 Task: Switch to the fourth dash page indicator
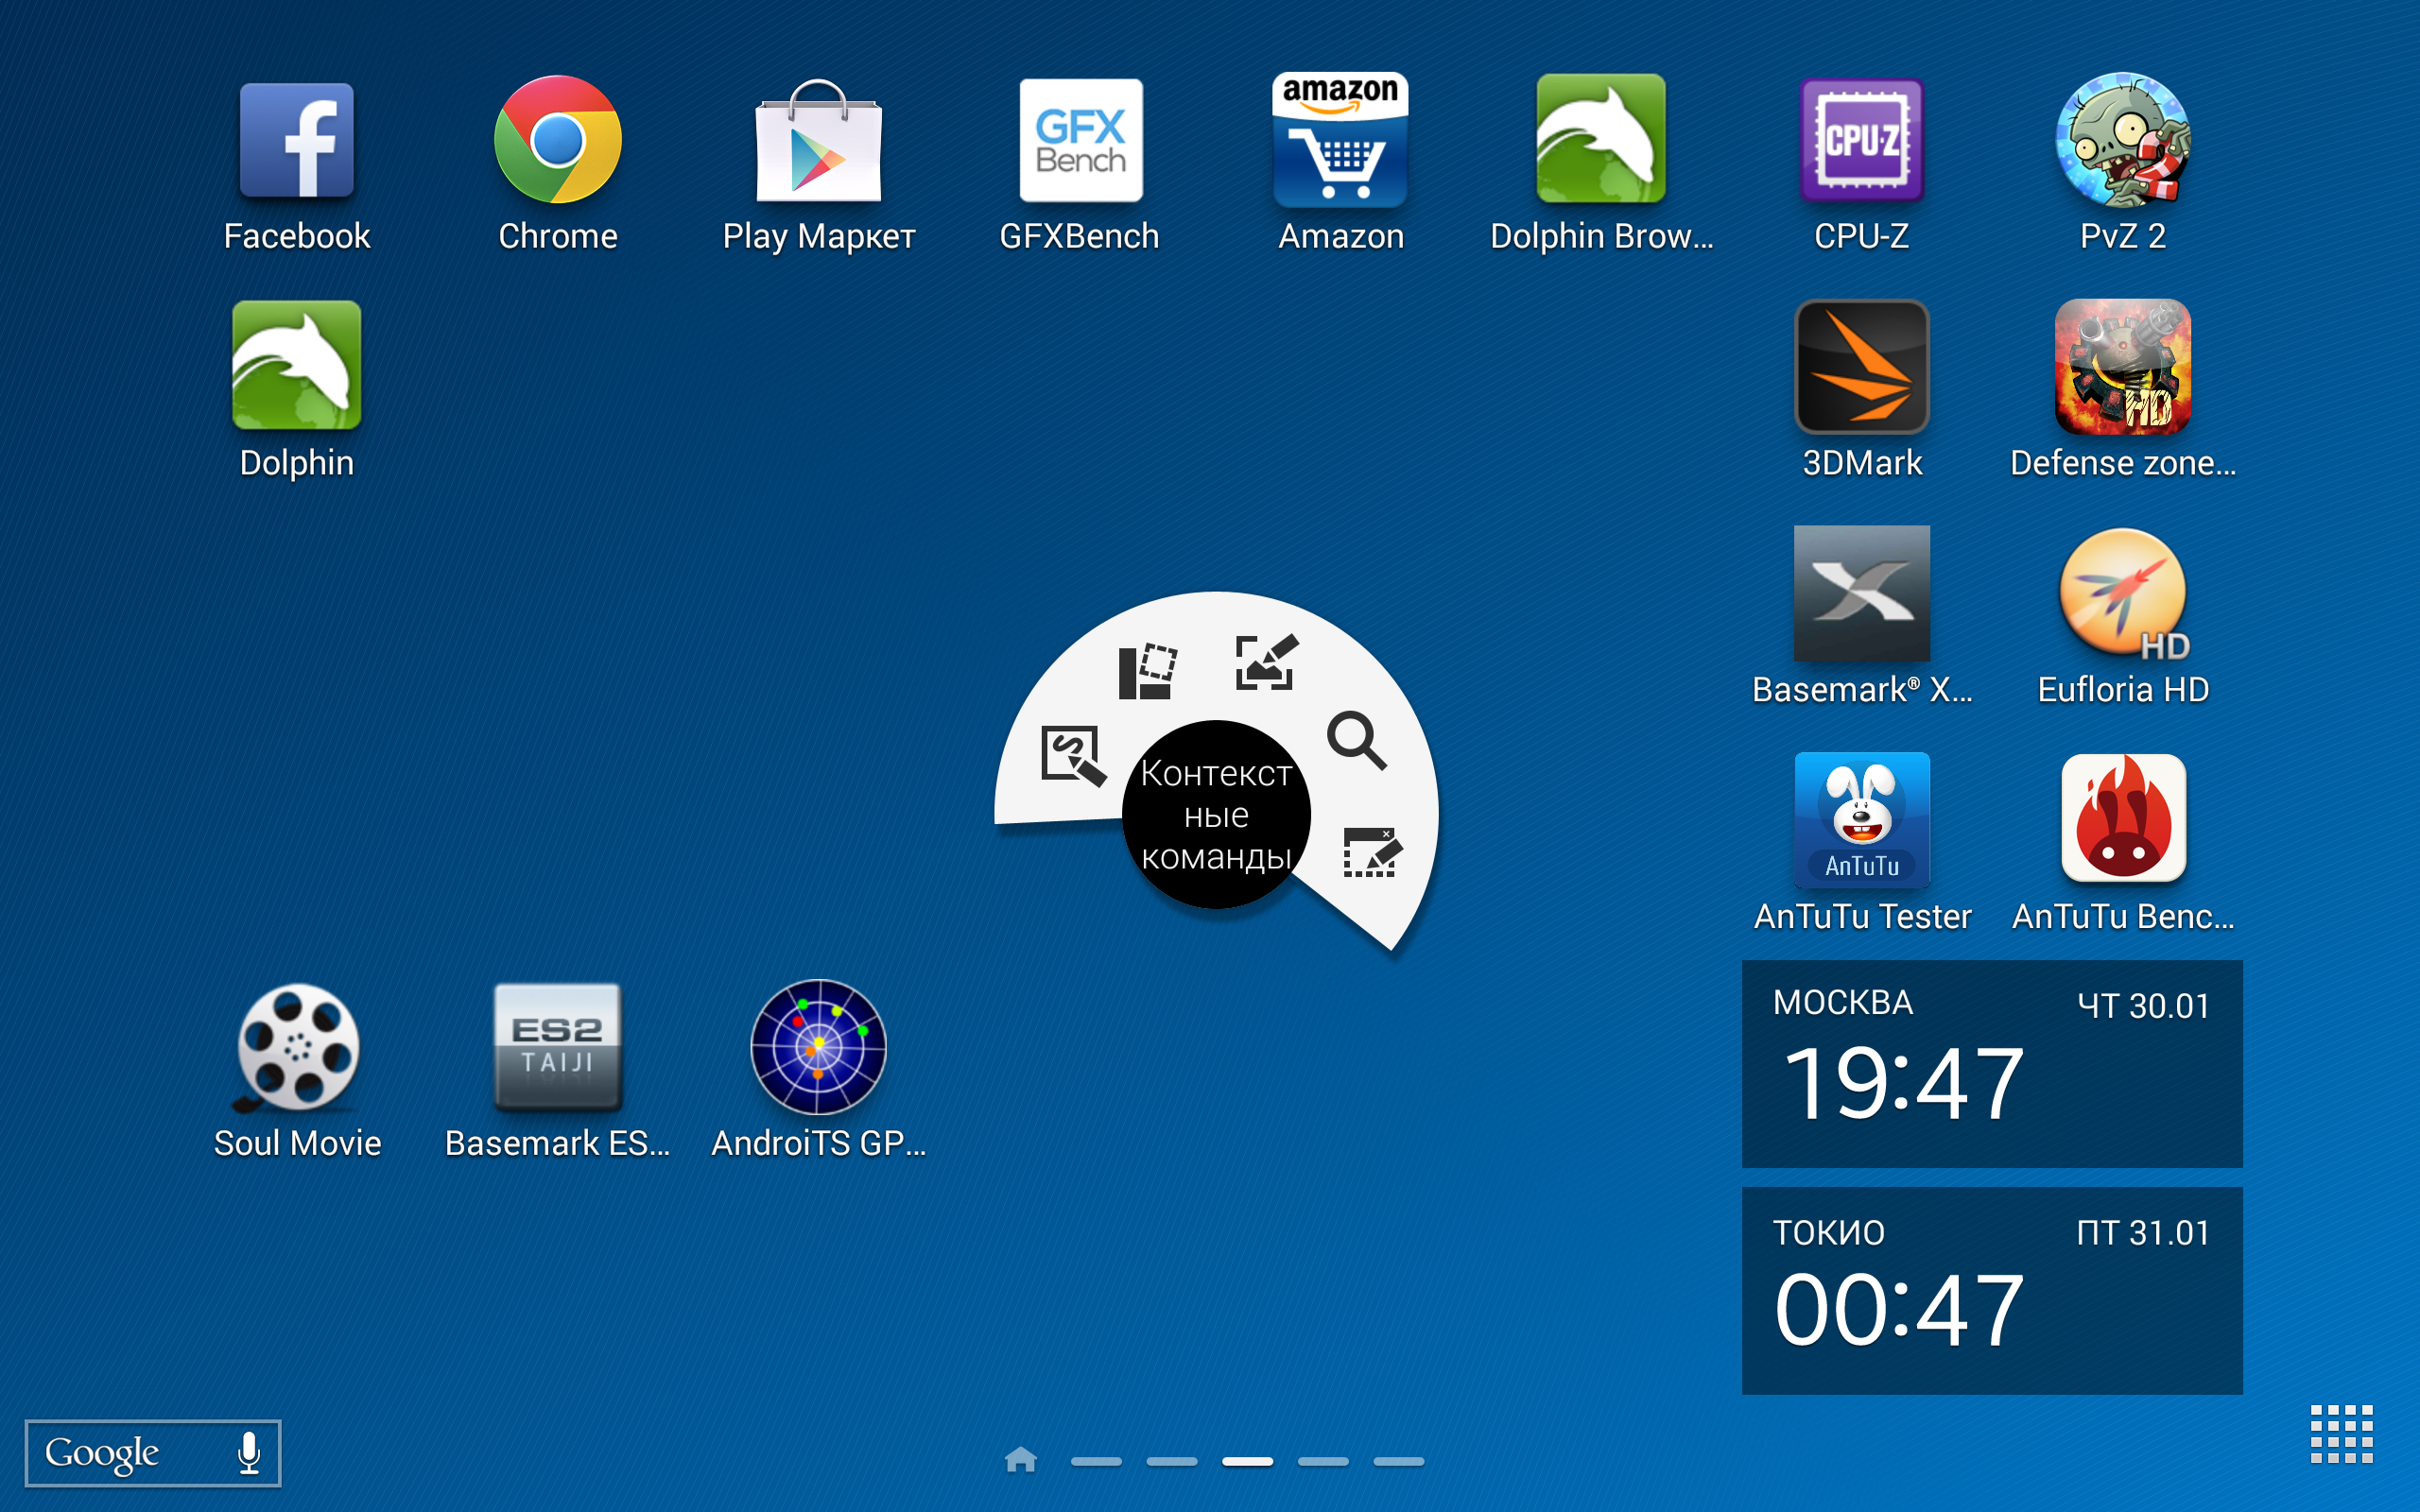pyautogui.click(x=1323, y=1462)
